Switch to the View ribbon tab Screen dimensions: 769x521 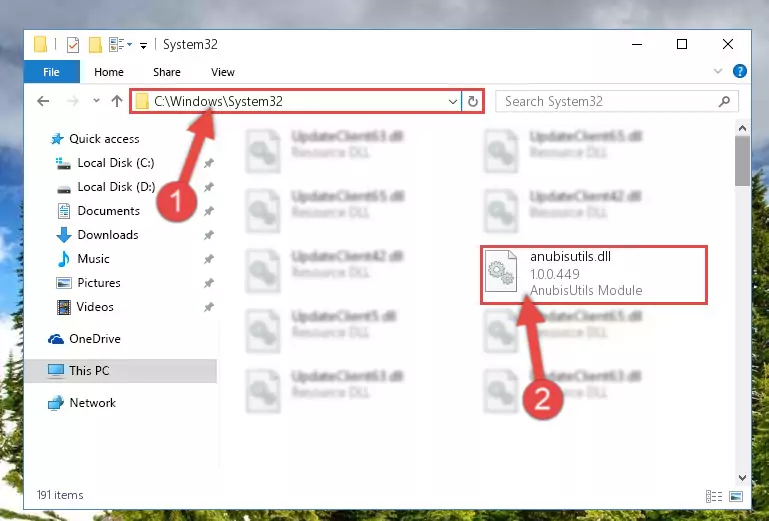click(223, 72)
